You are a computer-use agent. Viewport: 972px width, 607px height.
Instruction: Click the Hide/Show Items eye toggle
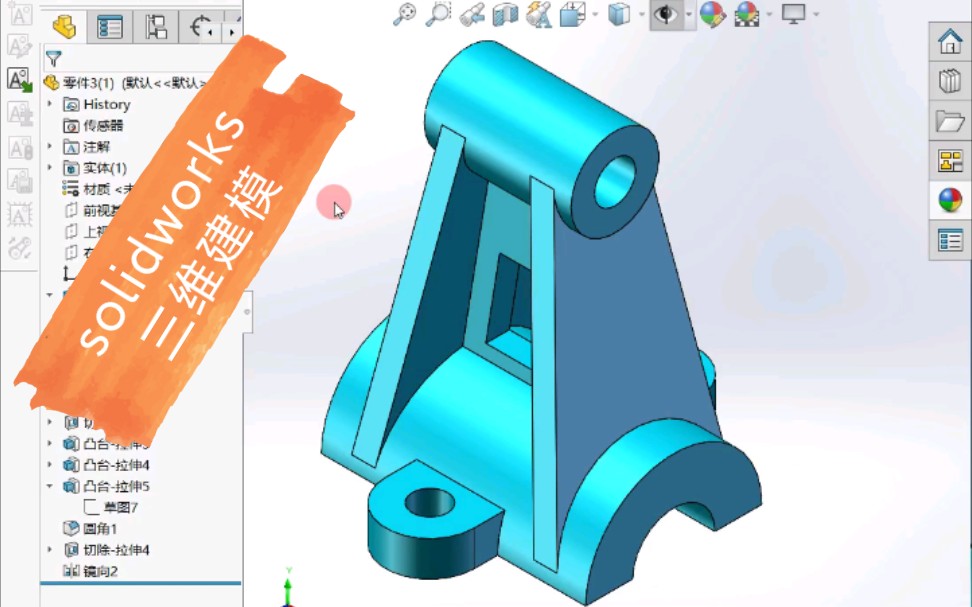665,15
